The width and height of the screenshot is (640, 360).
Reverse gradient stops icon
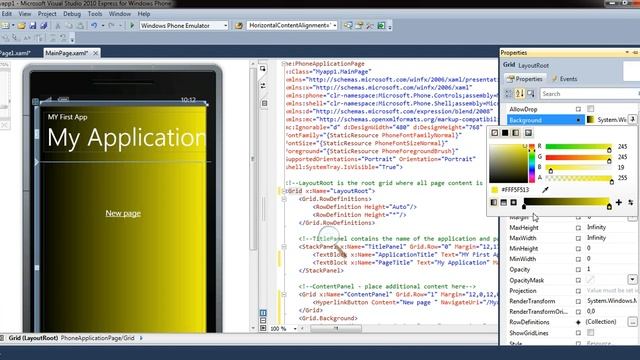[x=631, y=202]
